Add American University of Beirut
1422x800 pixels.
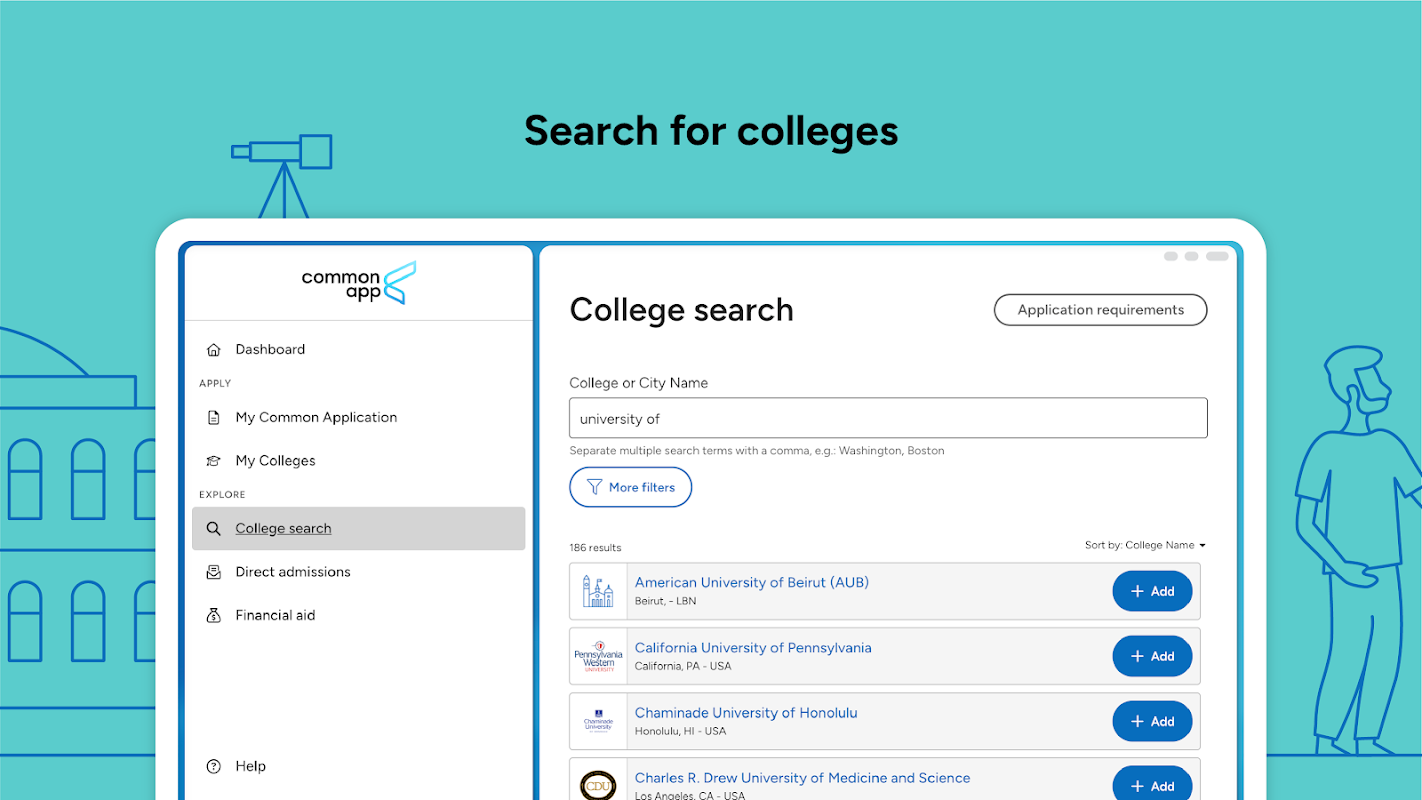1152,591
